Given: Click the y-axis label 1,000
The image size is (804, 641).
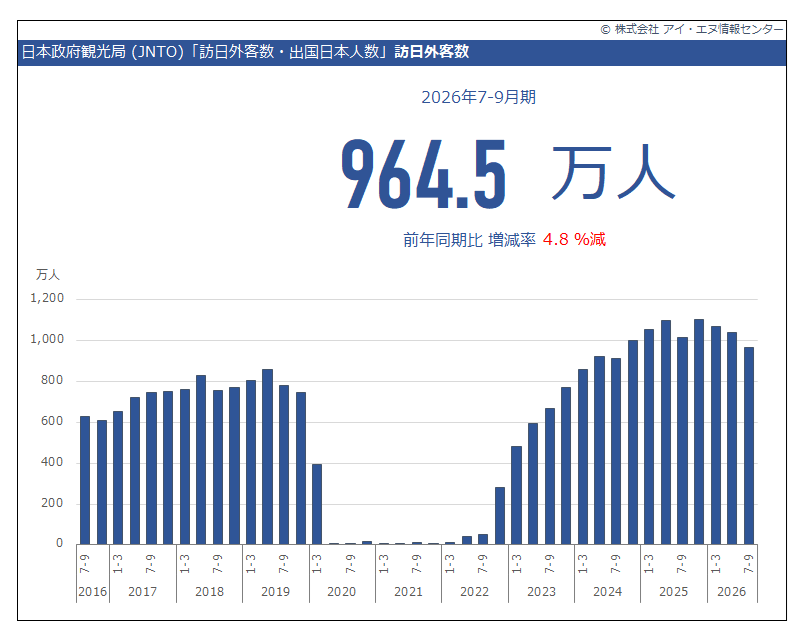Looking at the screenshot, I should click(x=47, y=339).
